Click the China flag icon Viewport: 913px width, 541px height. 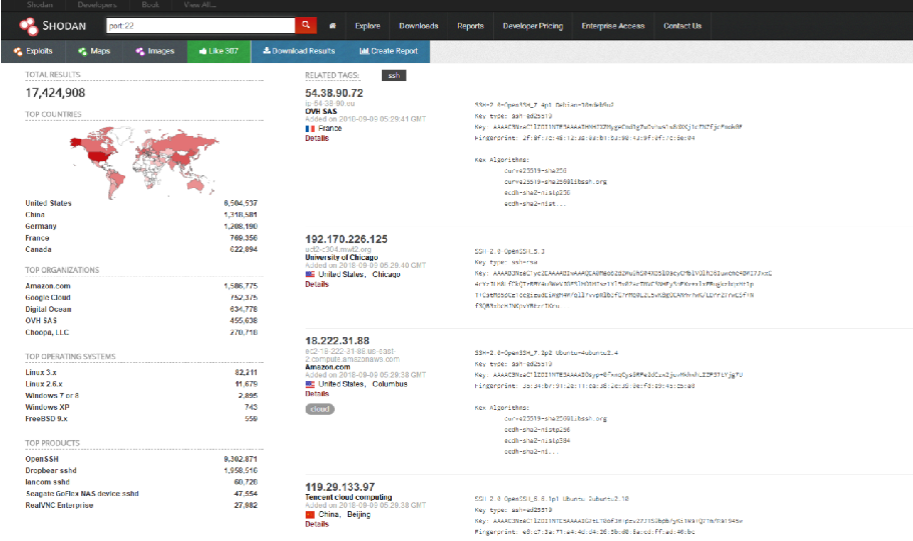pyautogui.click(x=310, y=515)
